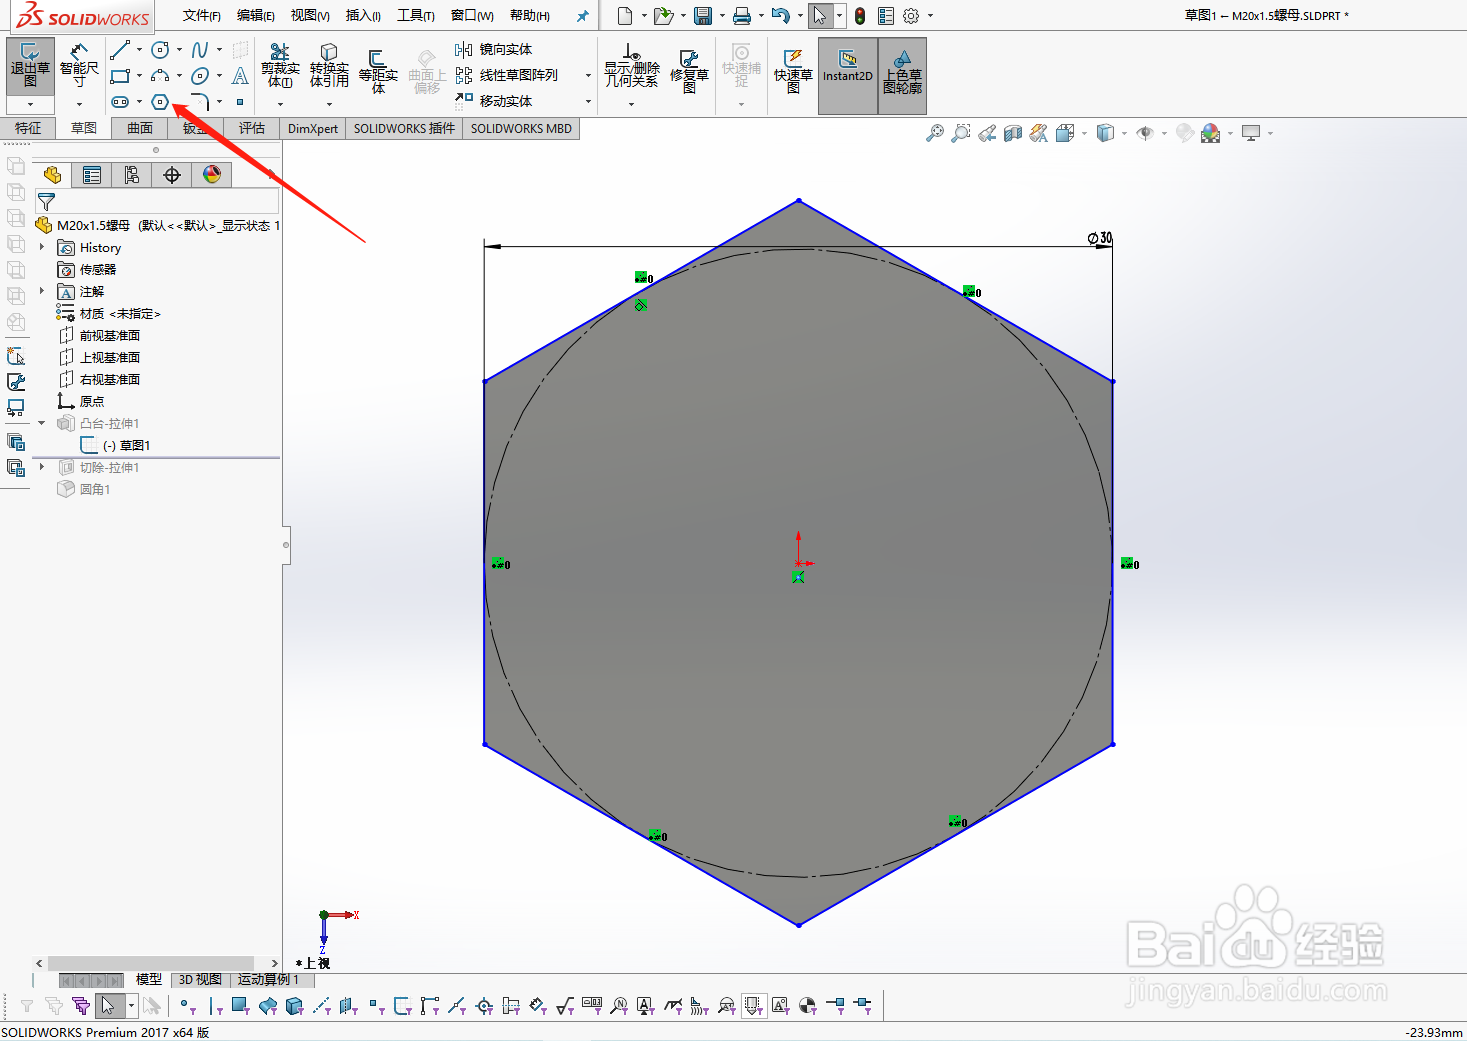Open the DisplayManager color ball tab
Screen dimensions: 1467x1041
[212, 175]
